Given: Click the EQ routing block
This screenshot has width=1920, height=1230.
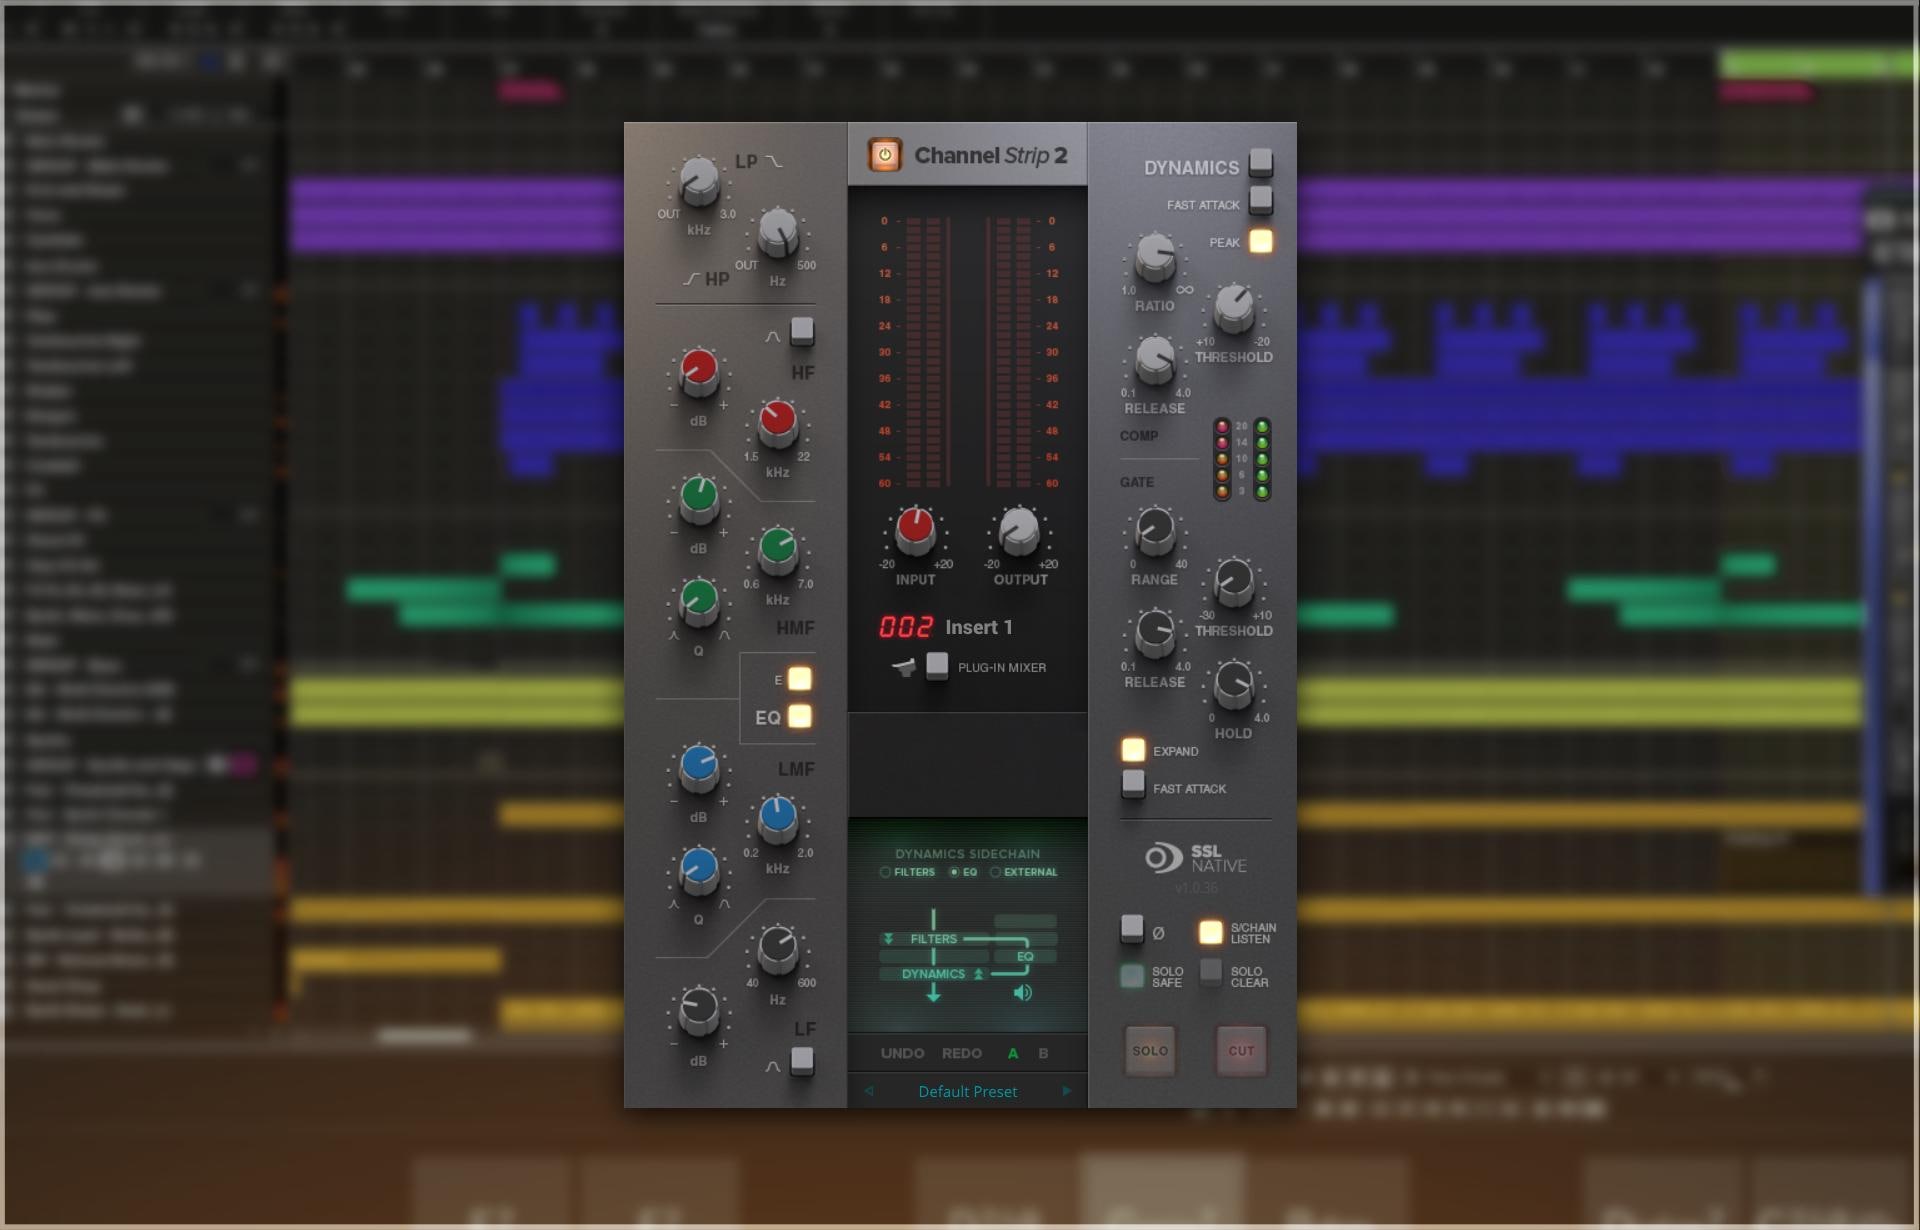Looking at the screenshot, I should click(x=1025, y=956).
